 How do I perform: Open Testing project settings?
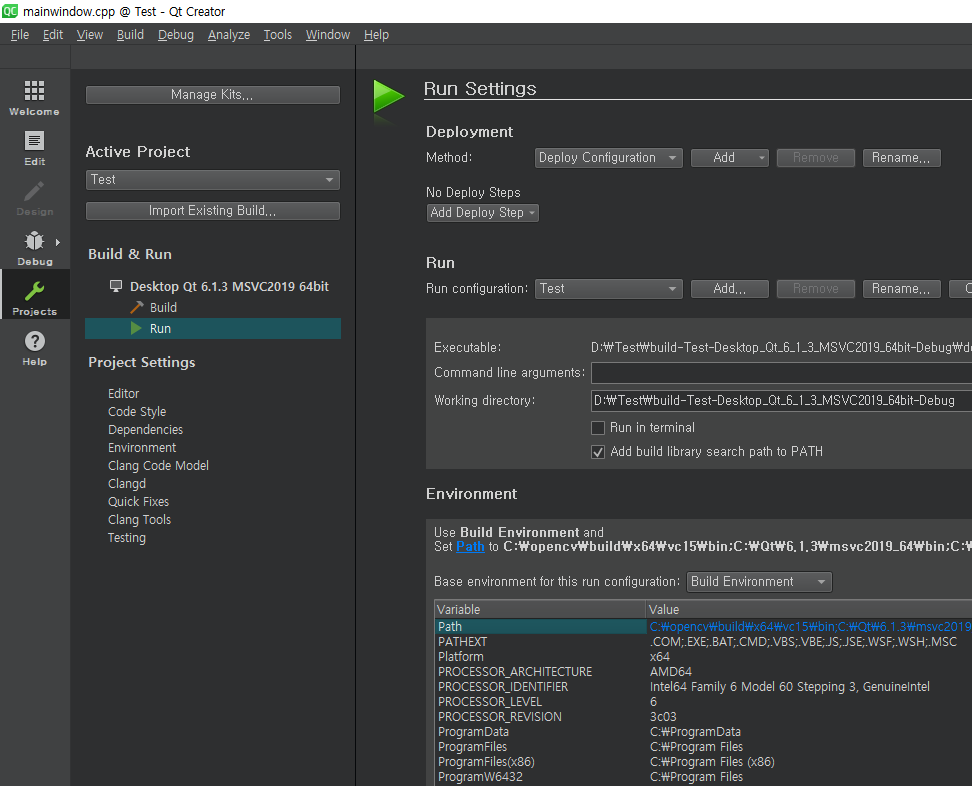[x=126, y=537]
